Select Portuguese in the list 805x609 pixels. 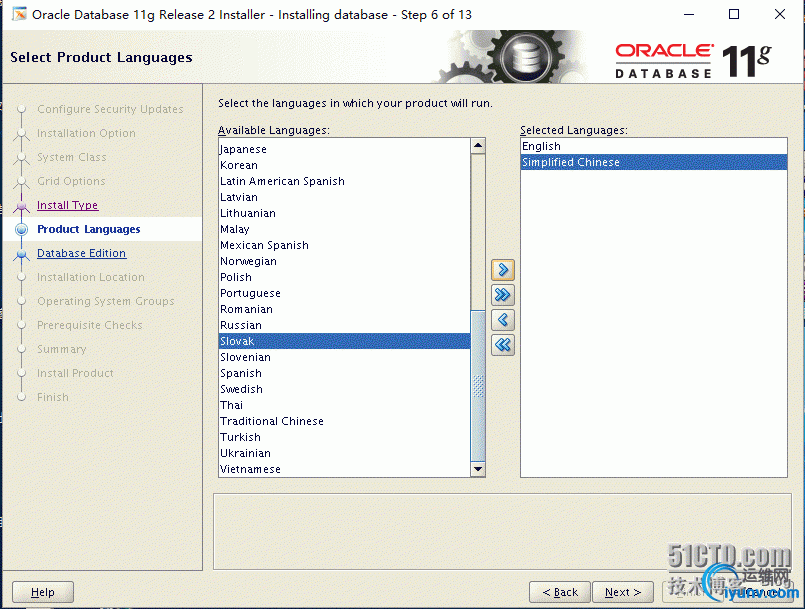344,293
